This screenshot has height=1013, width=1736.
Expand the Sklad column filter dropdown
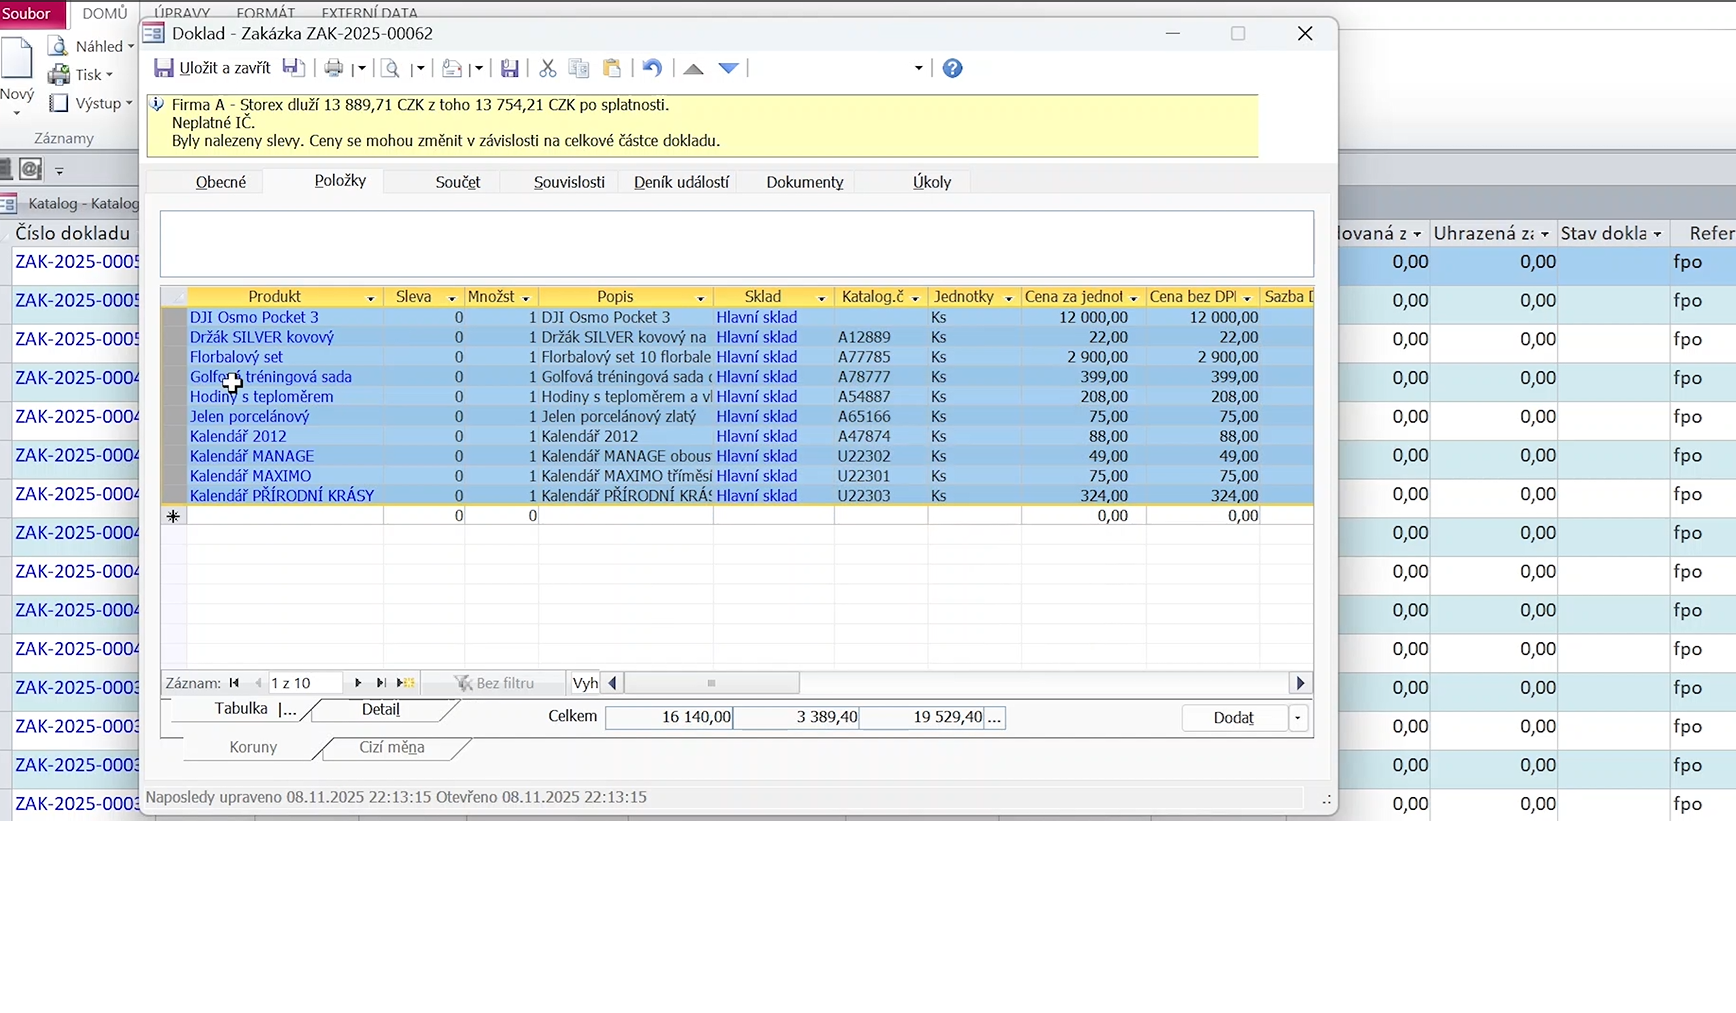click(821, 298)
